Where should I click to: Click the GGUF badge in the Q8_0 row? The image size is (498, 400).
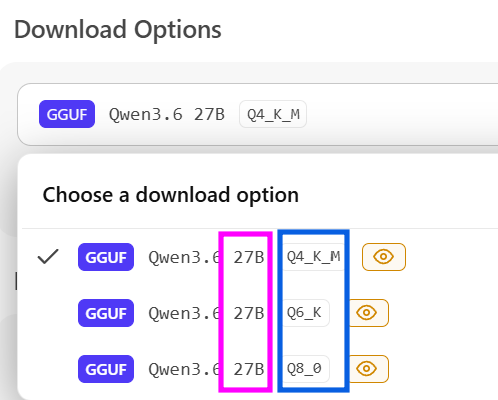pos(106,369)
